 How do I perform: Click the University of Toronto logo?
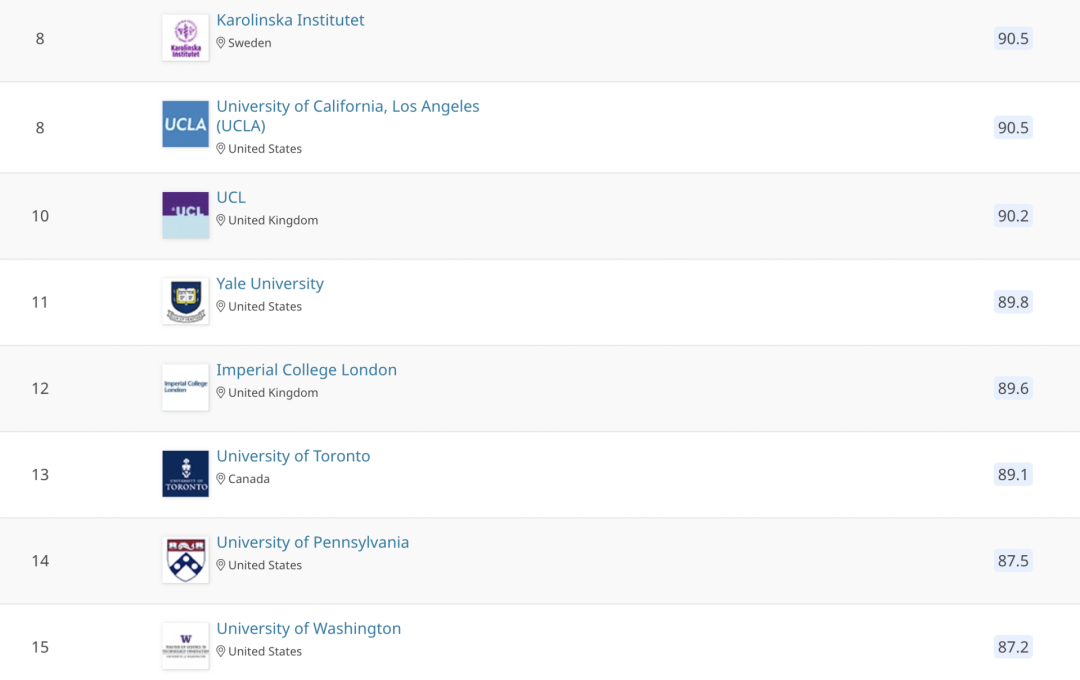(x=185, y=473)
